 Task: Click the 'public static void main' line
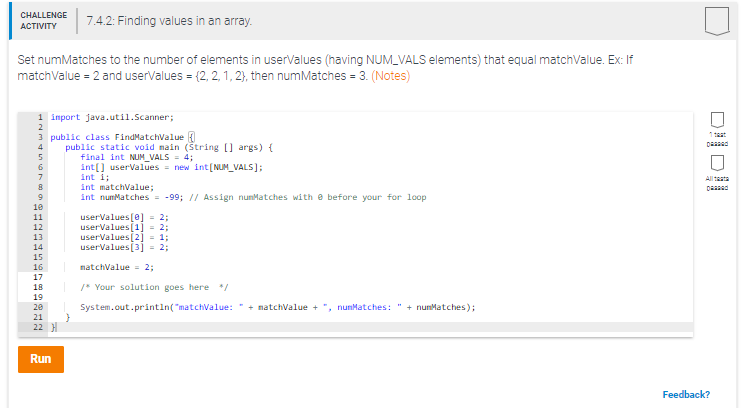click(169, 147)
